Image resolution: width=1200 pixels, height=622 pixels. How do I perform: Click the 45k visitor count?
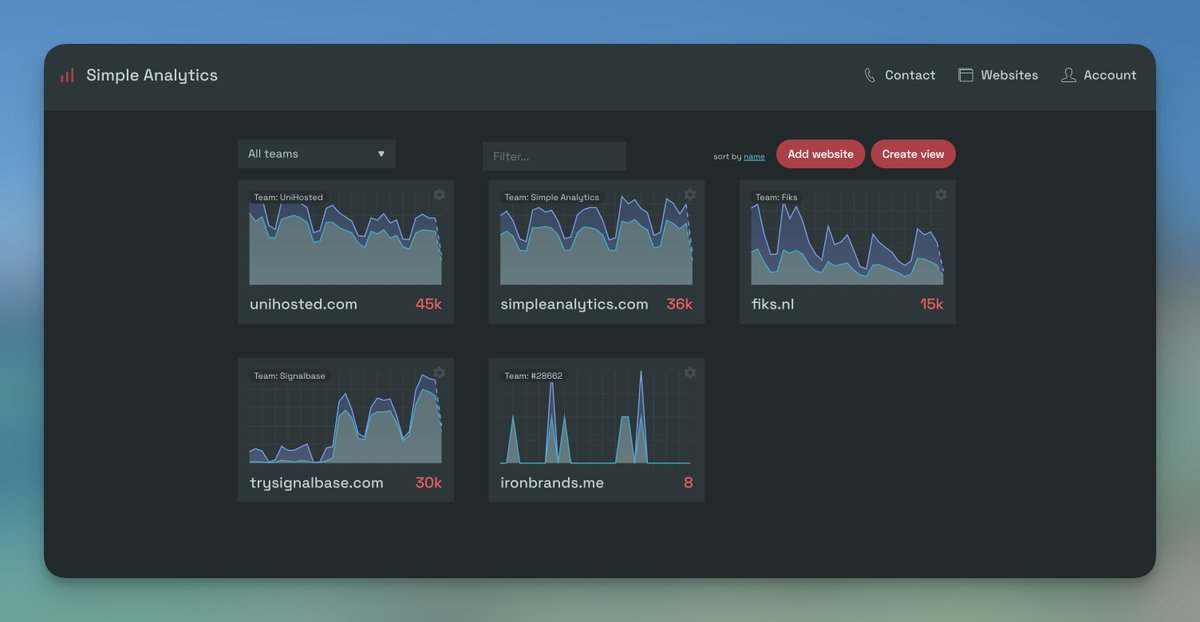(x=429, y=304)
